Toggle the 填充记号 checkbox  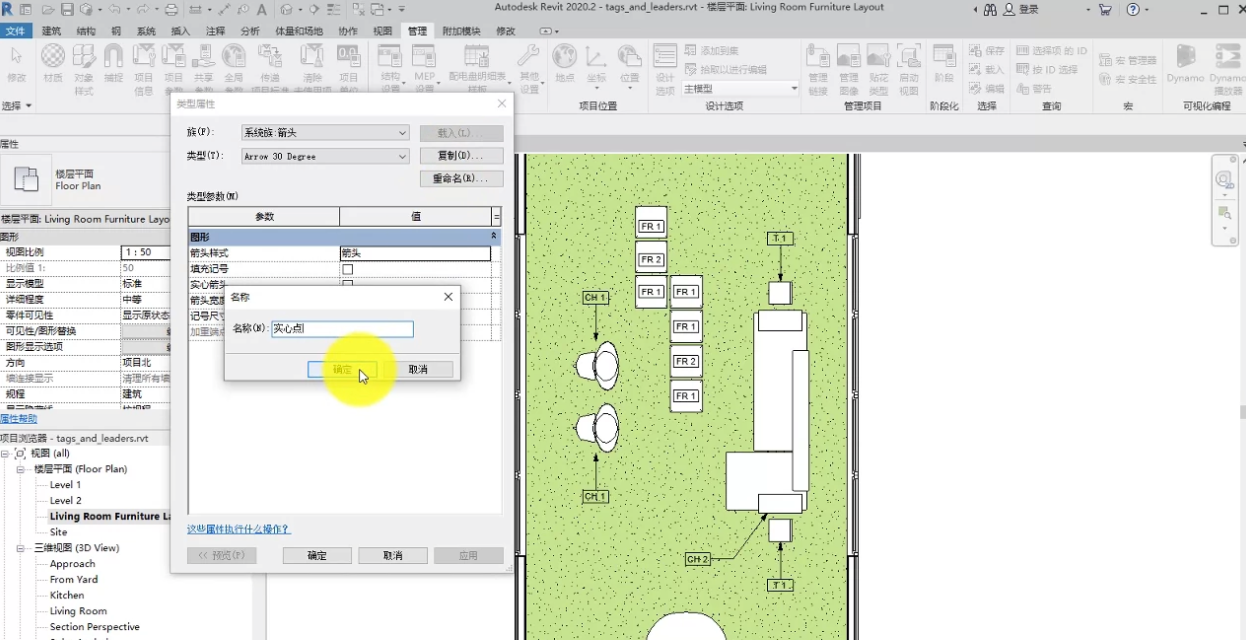(348, 269)
